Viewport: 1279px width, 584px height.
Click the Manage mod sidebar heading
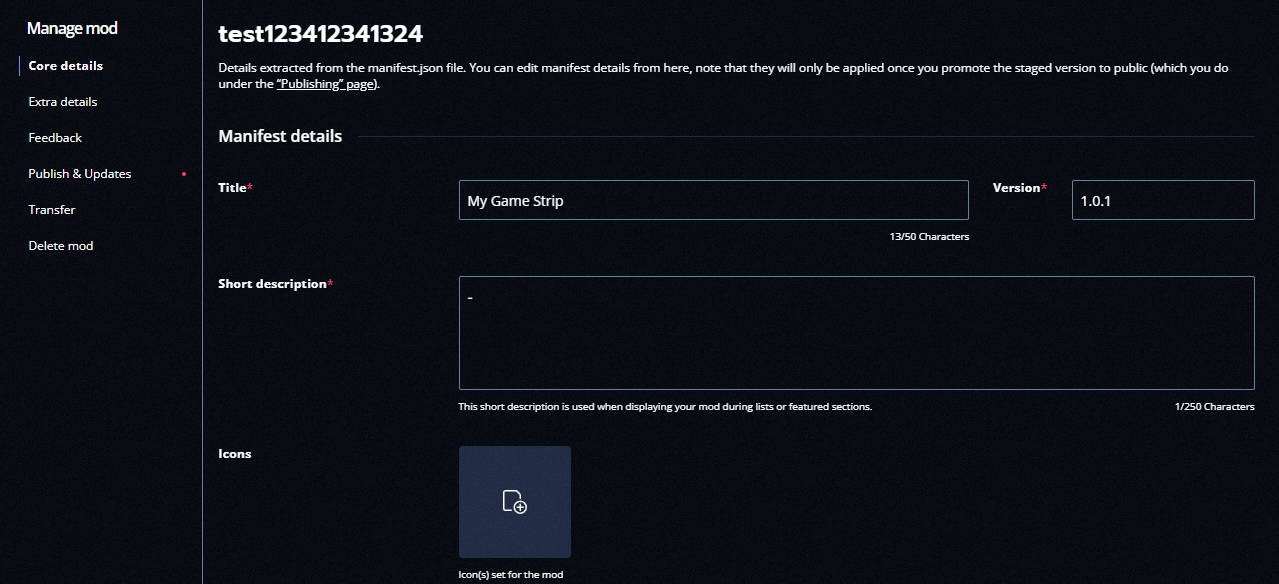tap(72, 28)
